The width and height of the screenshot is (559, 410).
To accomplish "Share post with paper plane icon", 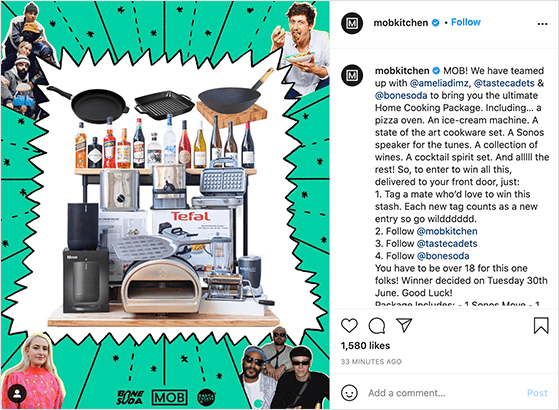I will pos(404,325).
